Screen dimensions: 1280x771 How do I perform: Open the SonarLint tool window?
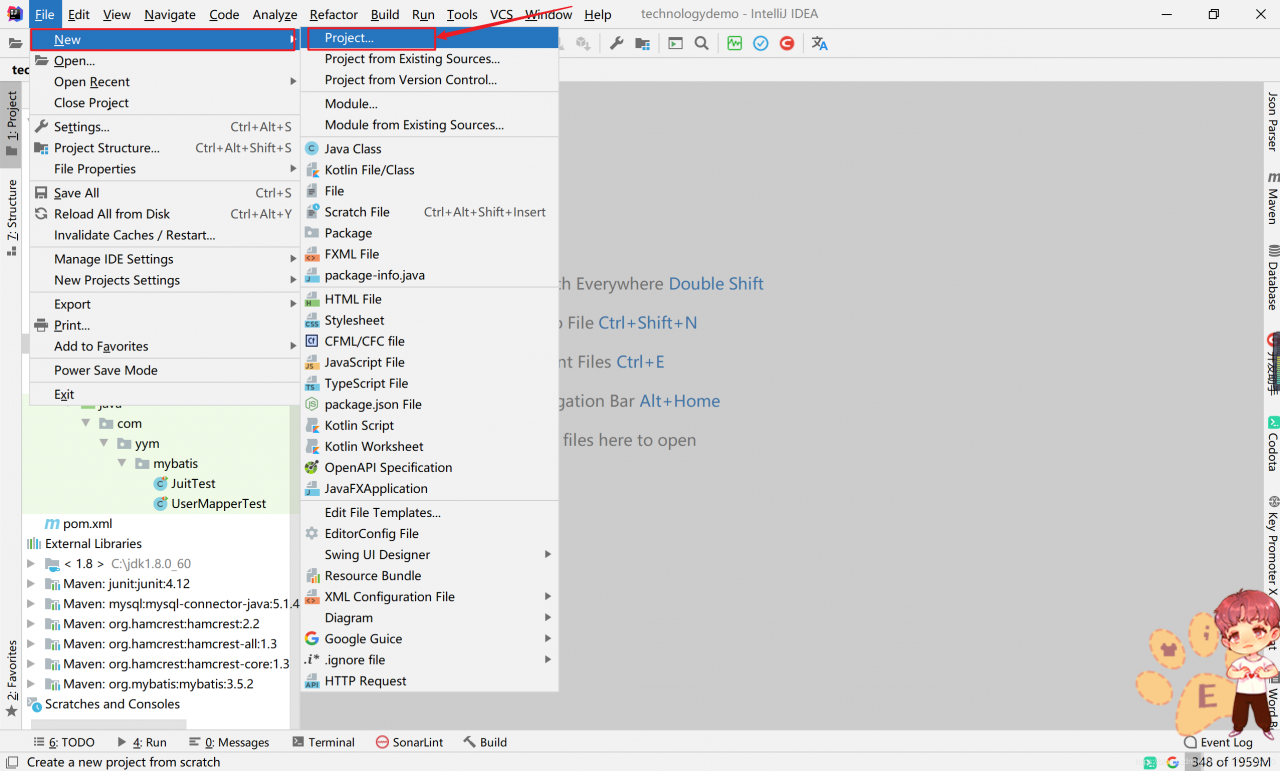pyautogui.click(x=409, y=742)
